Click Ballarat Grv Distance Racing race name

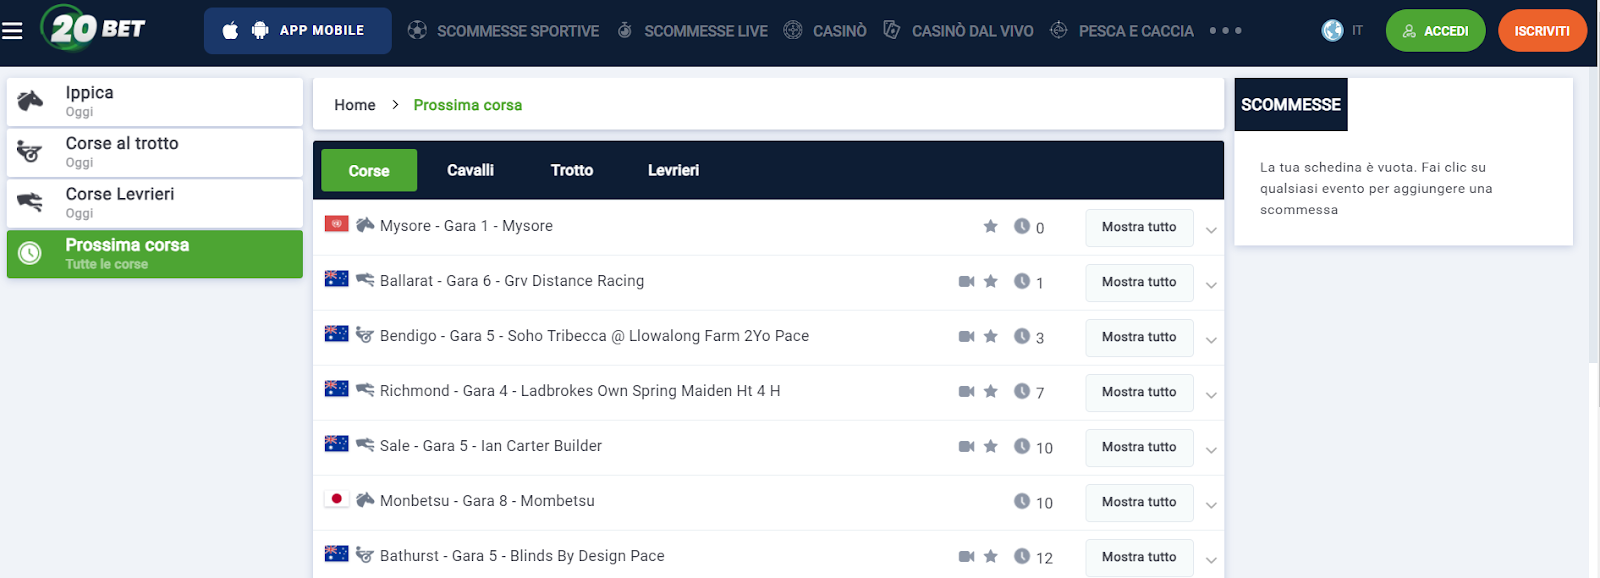point(512,281)
